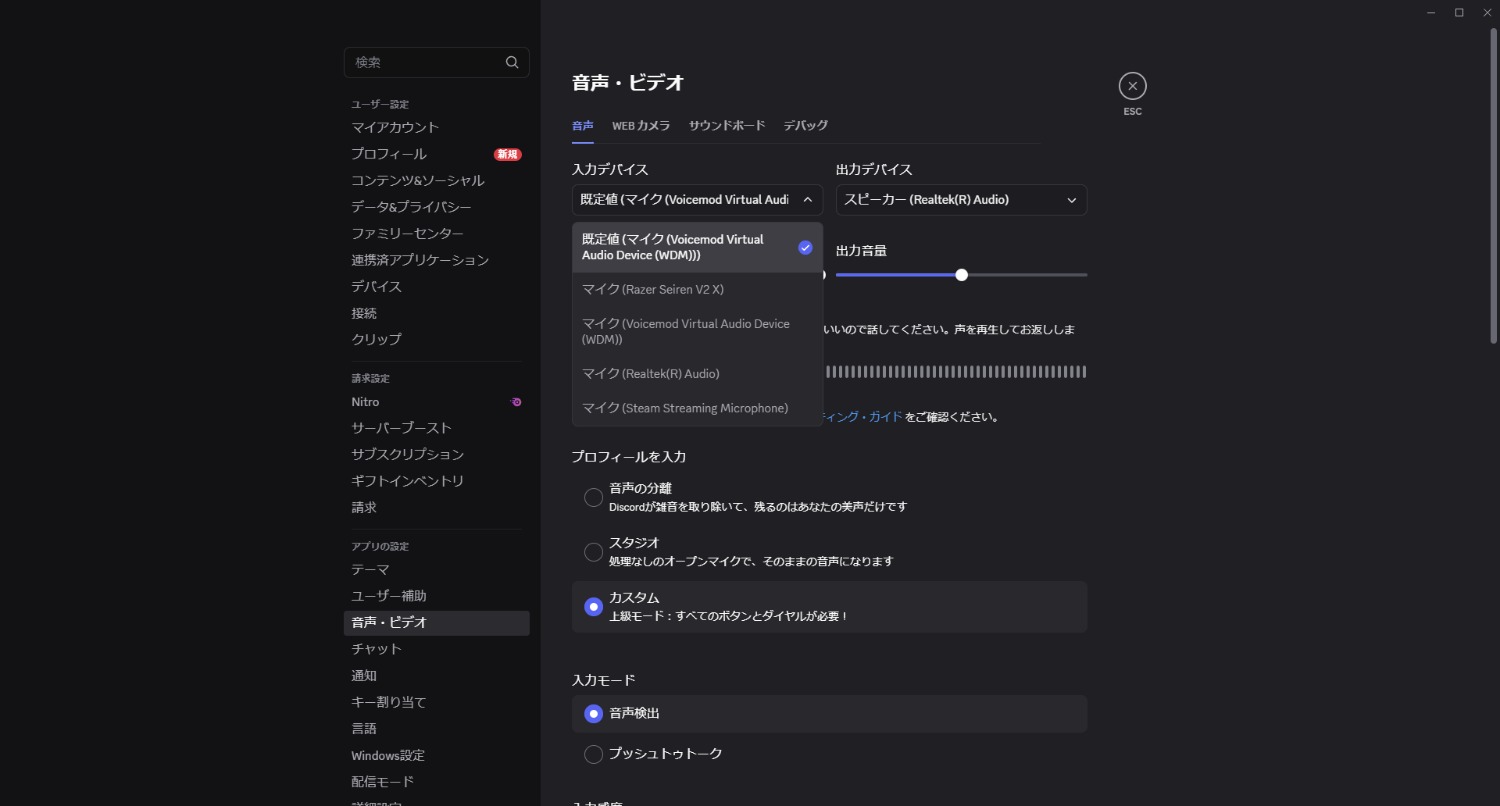This screenshot has width=1500, height=806.
Task: Select 音声検出 input mode
Action: pos(593,714)
